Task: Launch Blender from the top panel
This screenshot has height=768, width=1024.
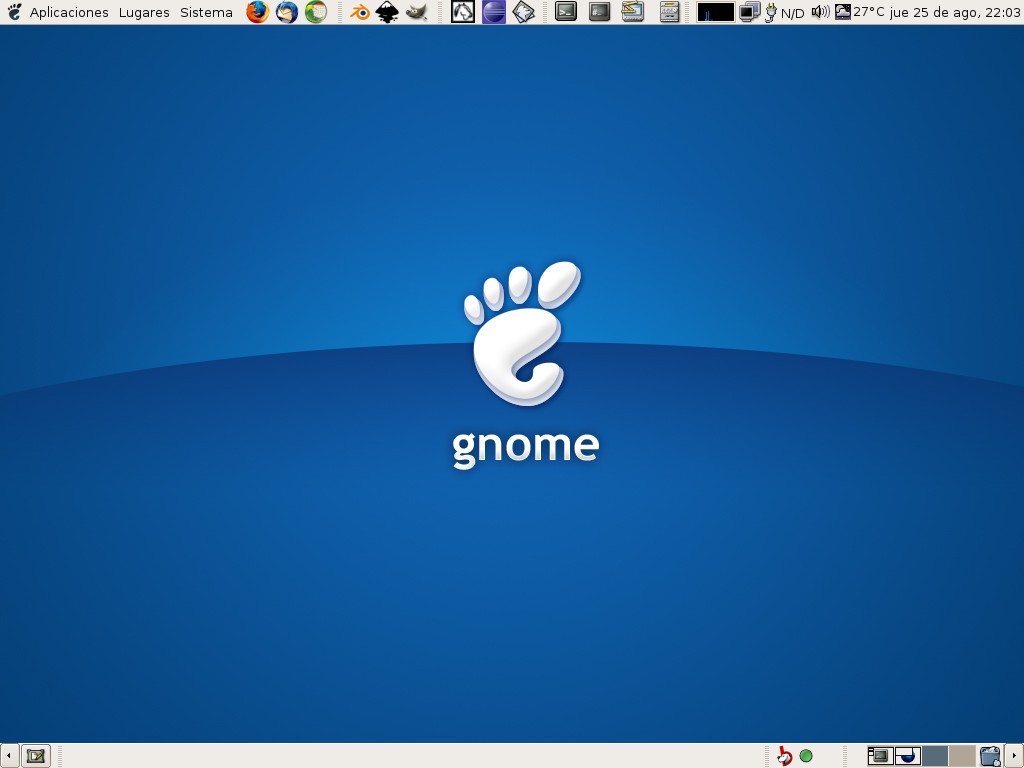Action: [359, 12]
